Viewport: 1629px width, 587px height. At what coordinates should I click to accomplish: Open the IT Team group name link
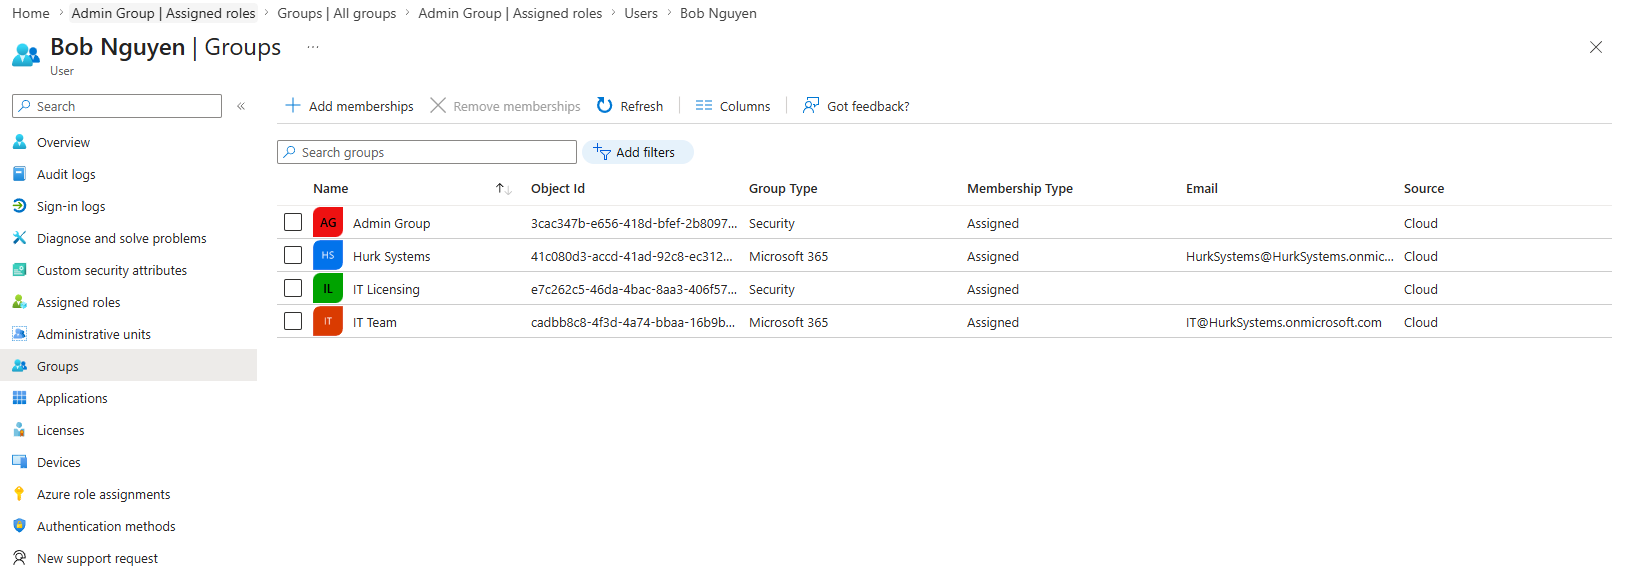(375, 322)
